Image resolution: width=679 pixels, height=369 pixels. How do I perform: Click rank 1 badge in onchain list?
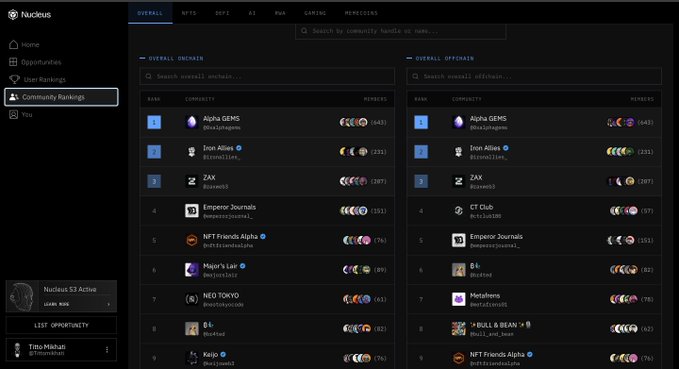point(154,122)
